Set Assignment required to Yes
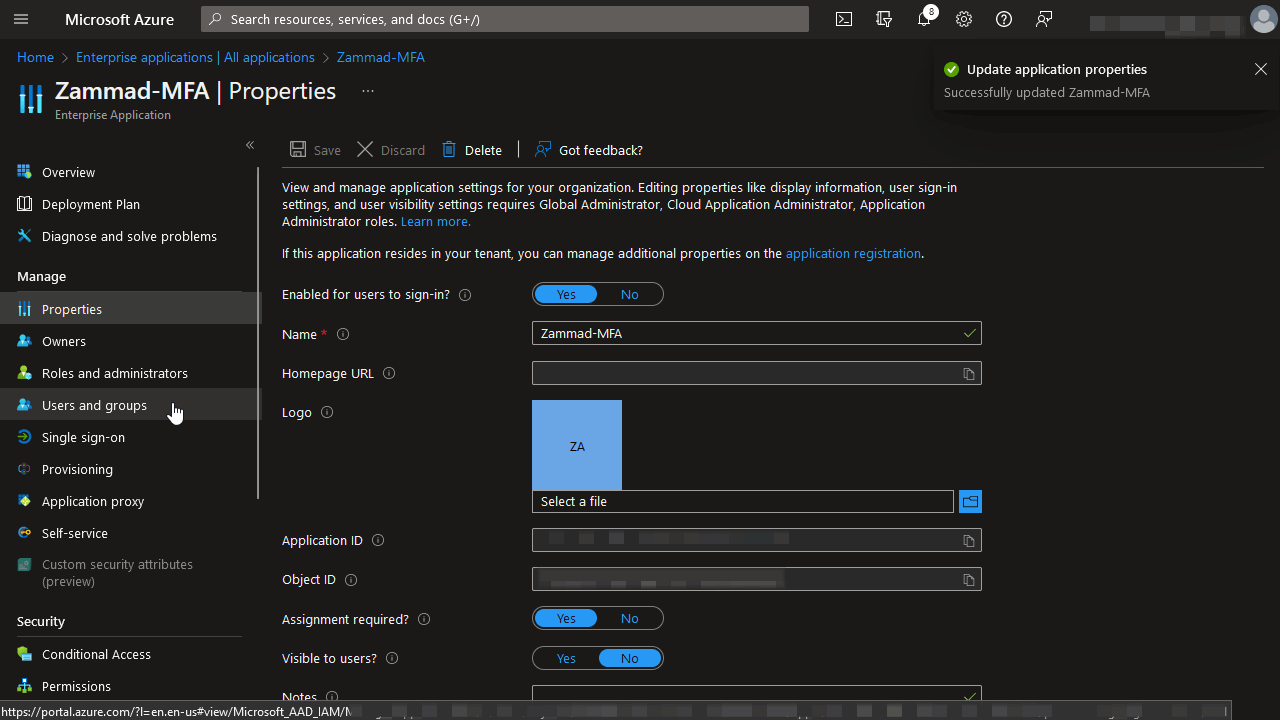 566,618
